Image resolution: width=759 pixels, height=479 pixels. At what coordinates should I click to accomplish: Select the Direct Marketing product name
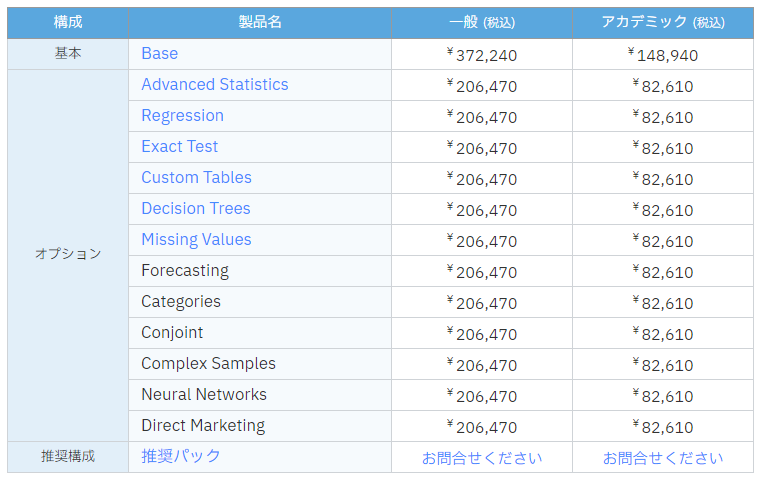point(203,425)
